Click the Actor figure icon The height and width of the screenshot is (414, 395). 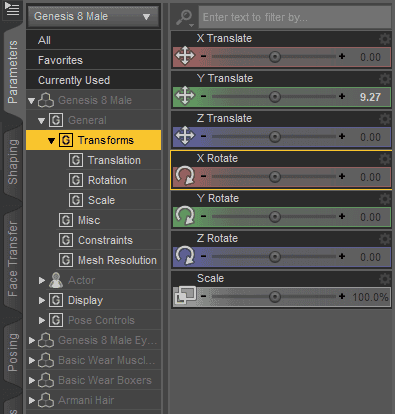tap(56, 280)
